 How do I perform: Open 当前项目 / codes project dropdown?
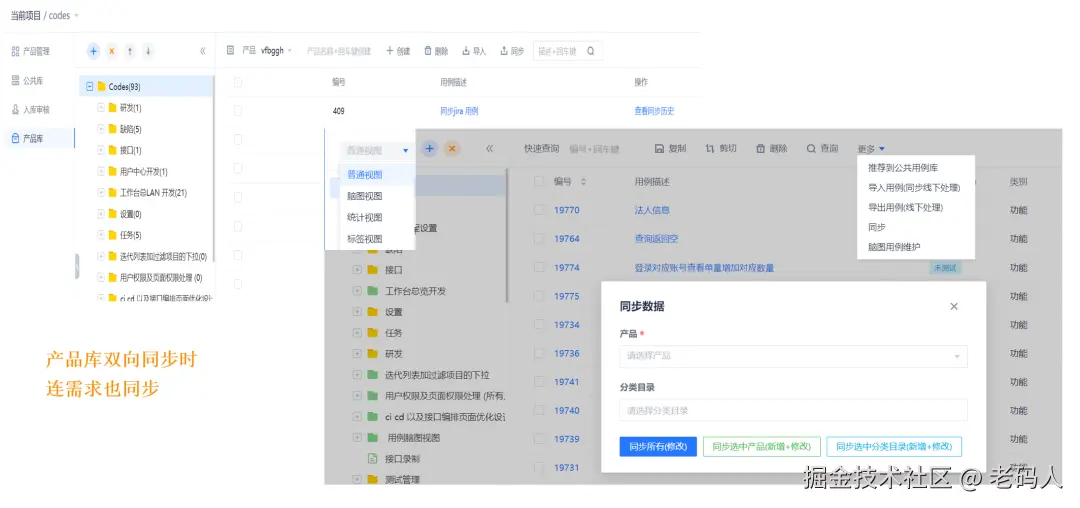coord(44,15)
